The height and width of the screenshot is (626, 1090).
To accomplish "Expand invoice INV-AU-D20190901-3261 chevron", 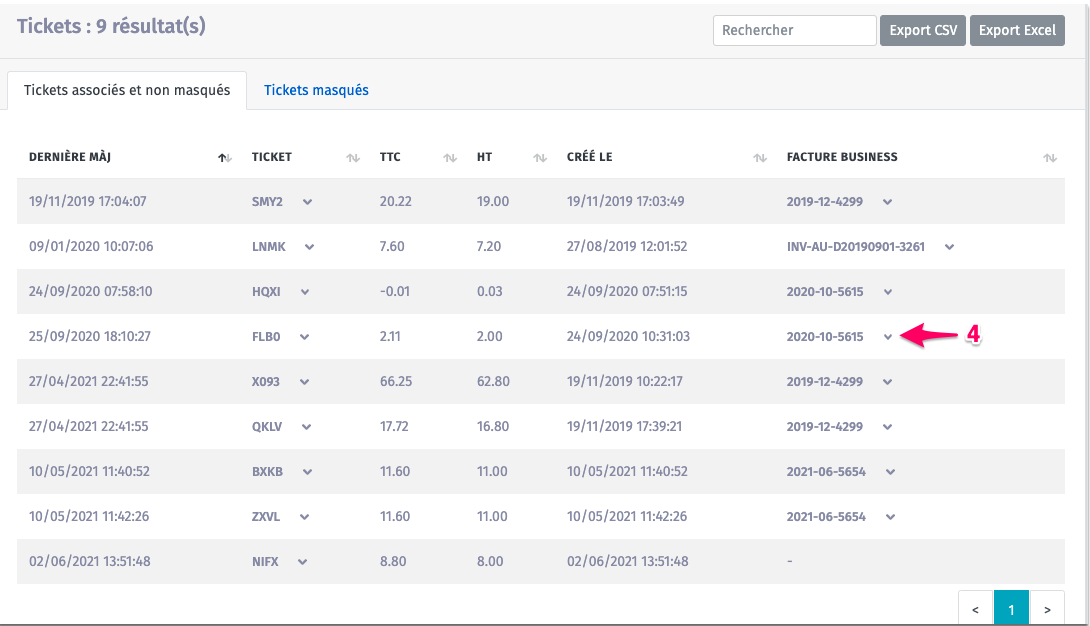I will [949, 247].
